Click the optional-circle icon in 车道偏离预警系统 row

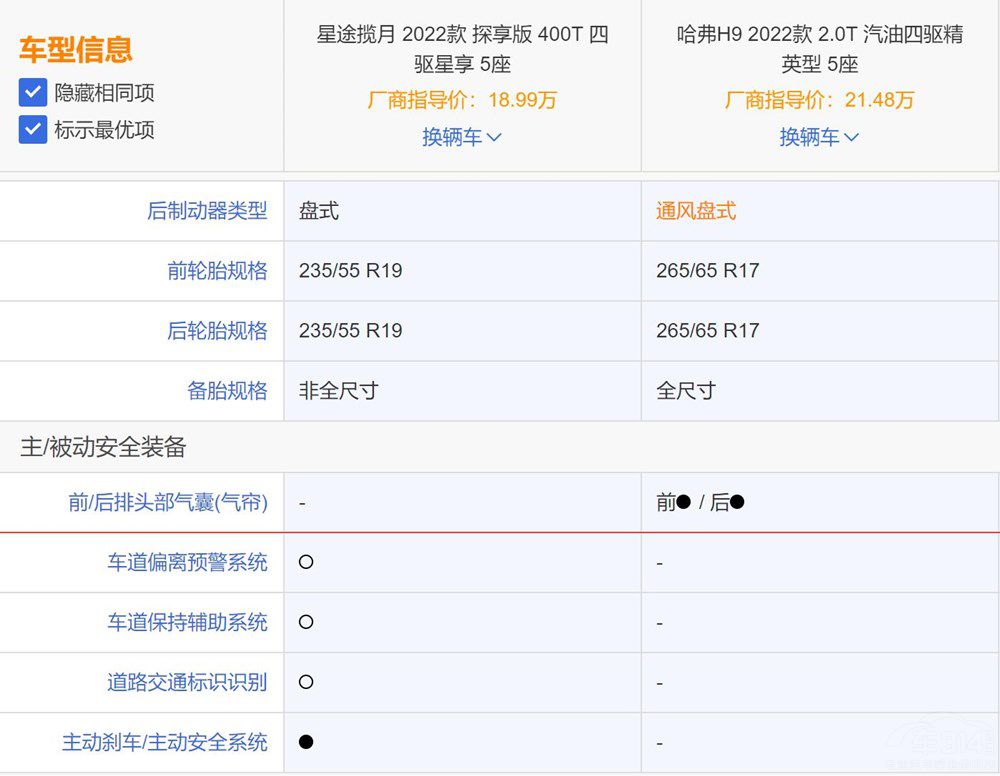pyautogui.click(x=306, y=562)
